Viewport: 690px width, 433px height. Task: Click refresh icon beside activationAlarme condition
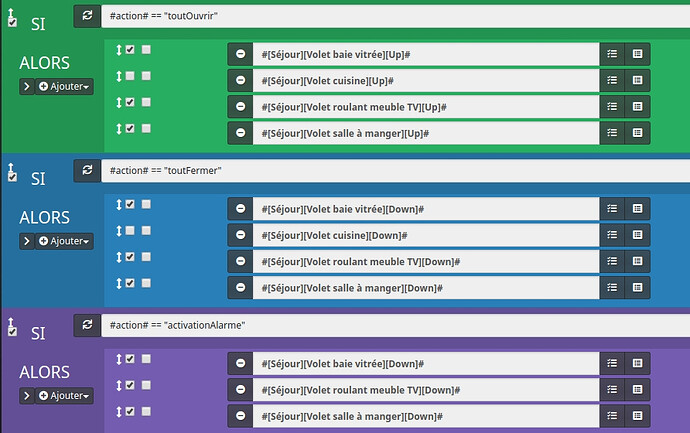(87, 325)
